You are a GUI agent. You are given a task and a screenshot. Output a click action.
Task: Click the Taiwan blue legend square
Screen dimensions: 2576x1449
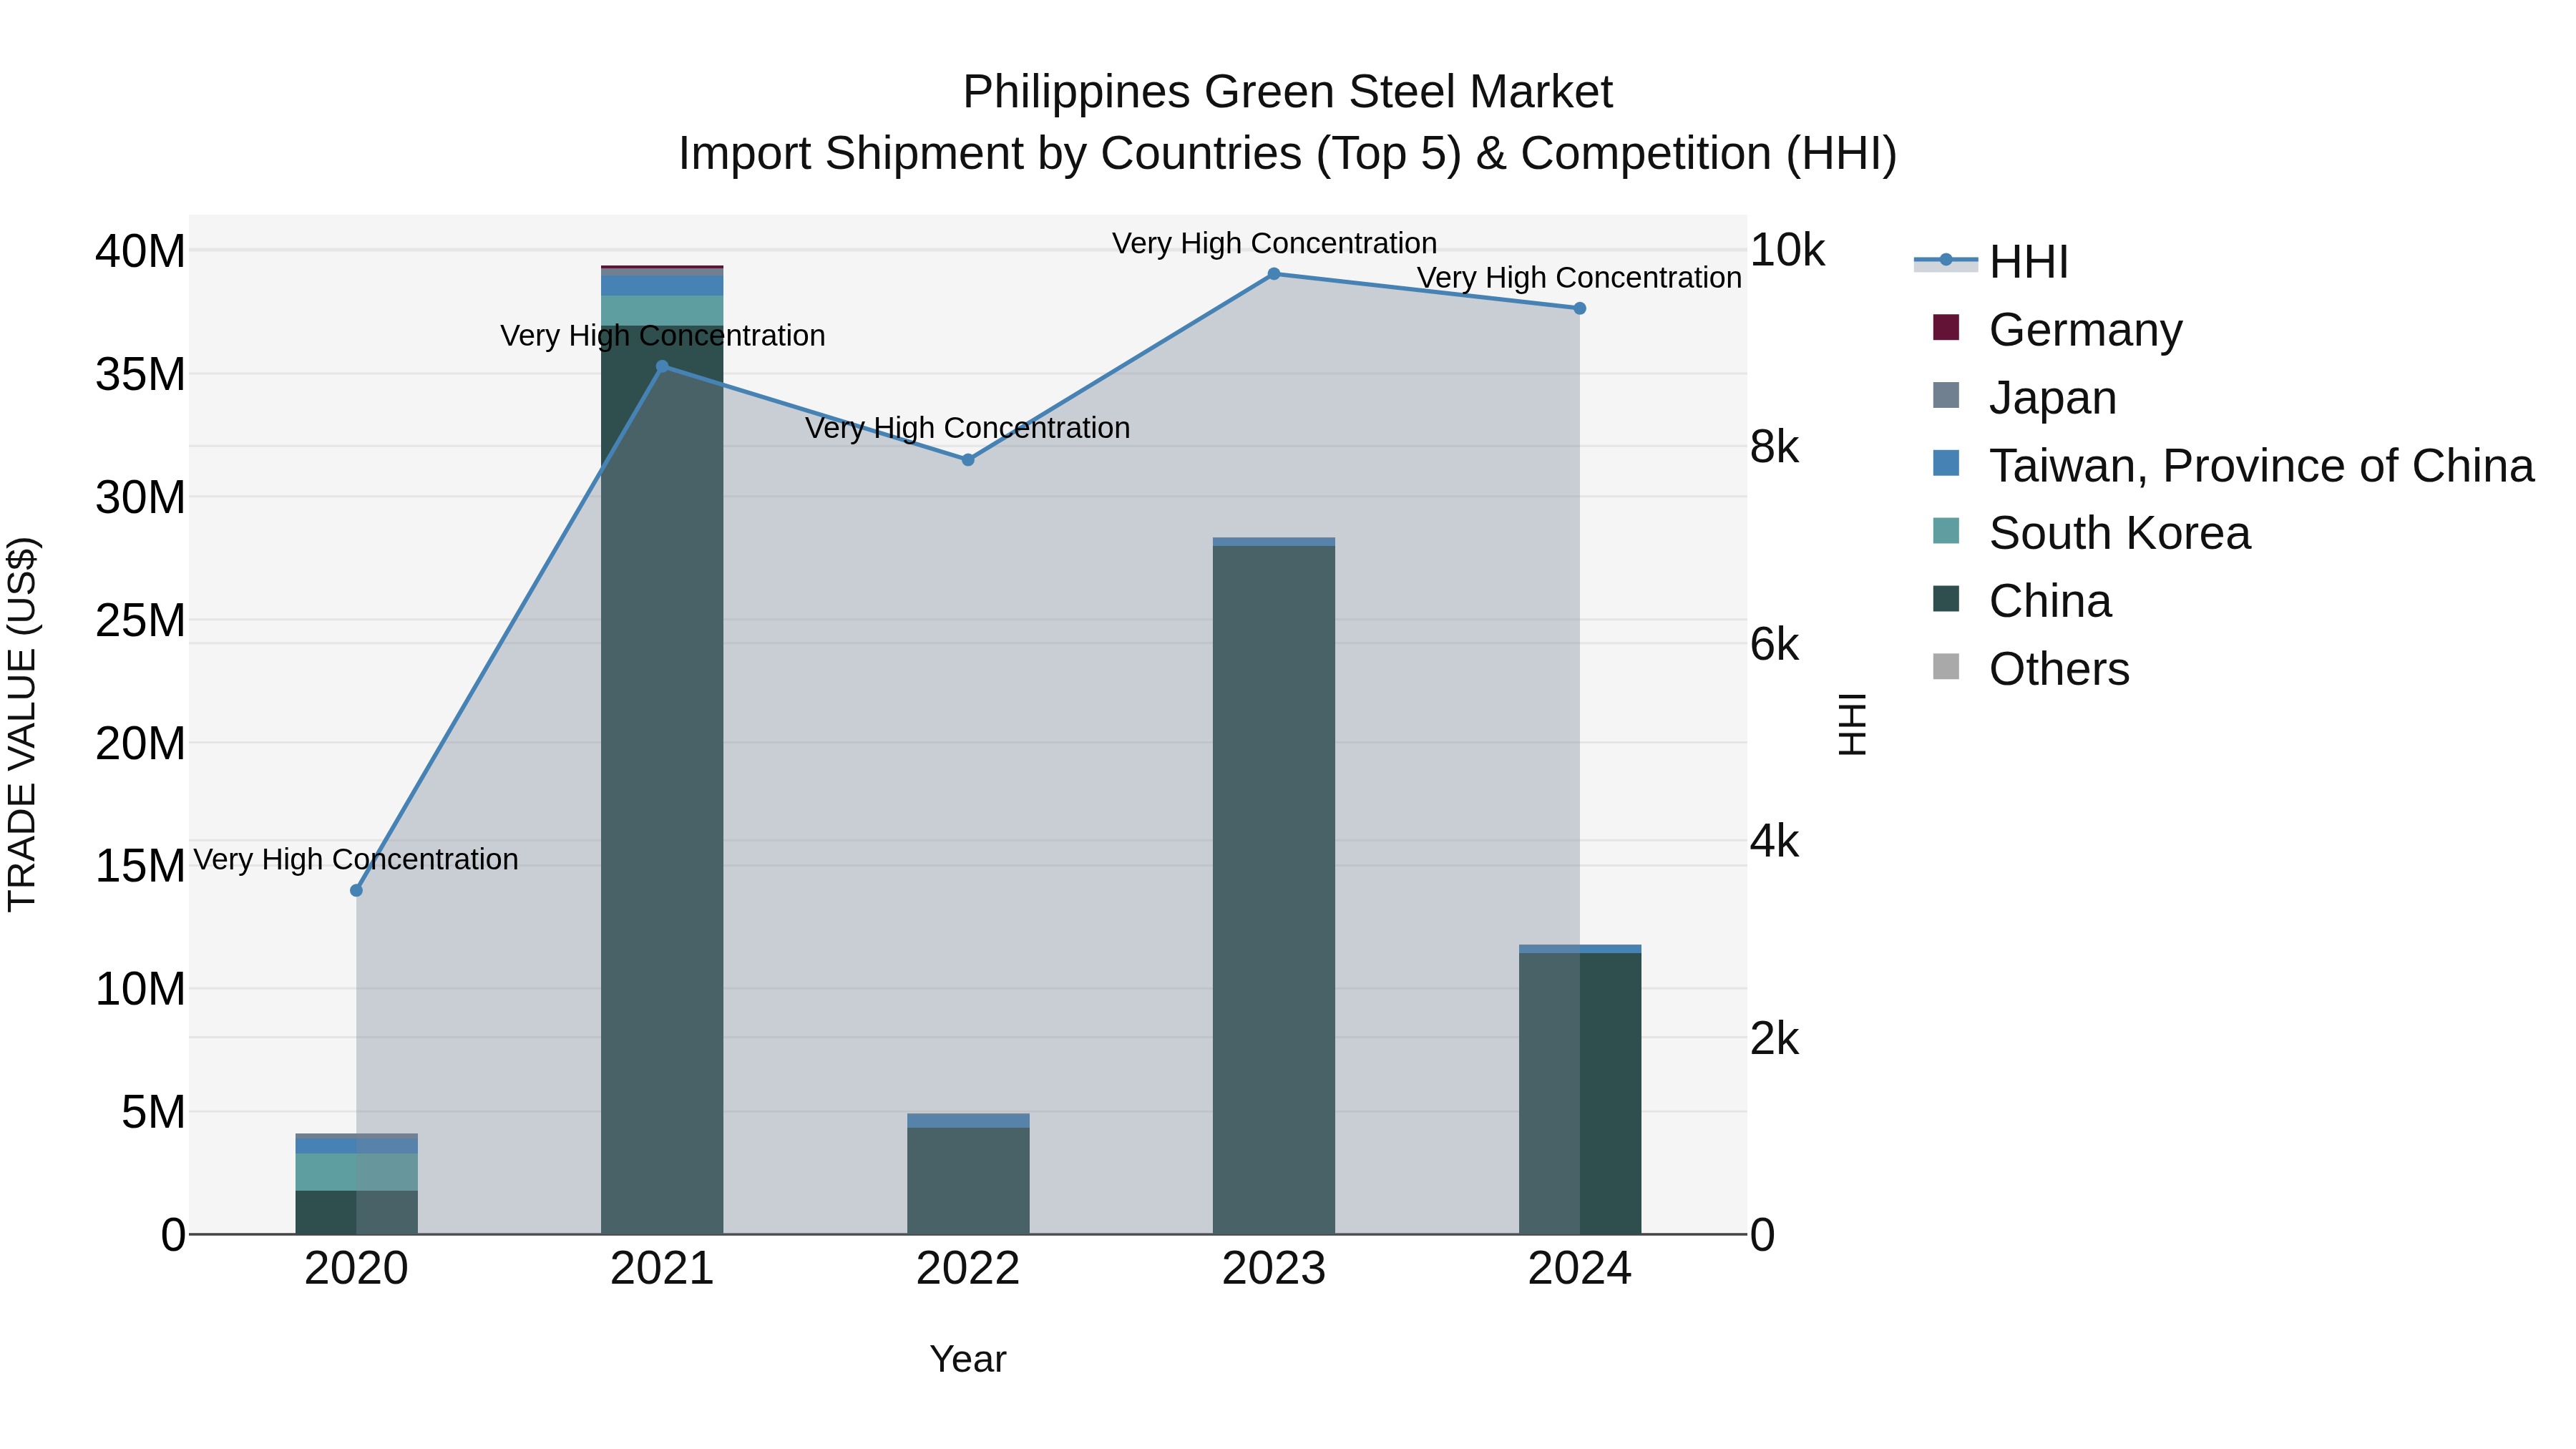pyautogui.click(x=1946, y=463)
